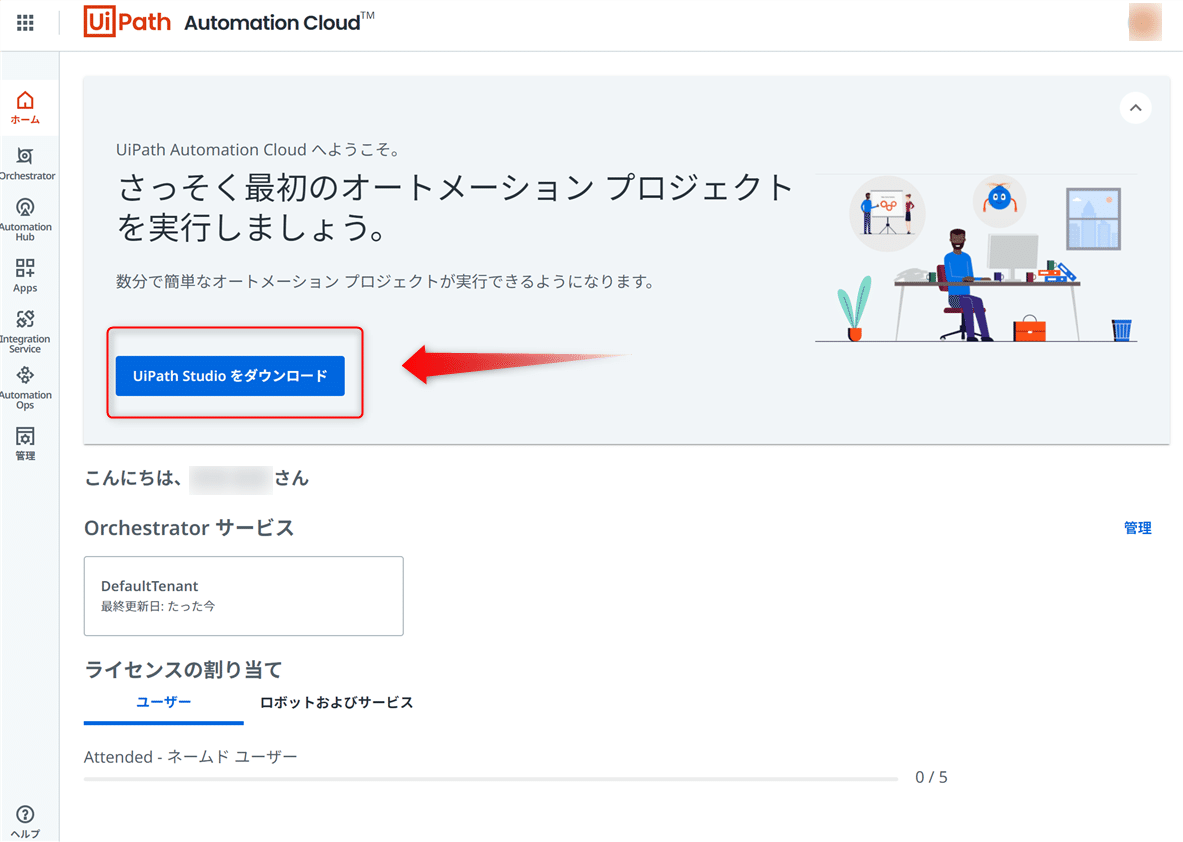Click the Automation Cloud title text
The image size is (1183, 842).
[279, 22]
